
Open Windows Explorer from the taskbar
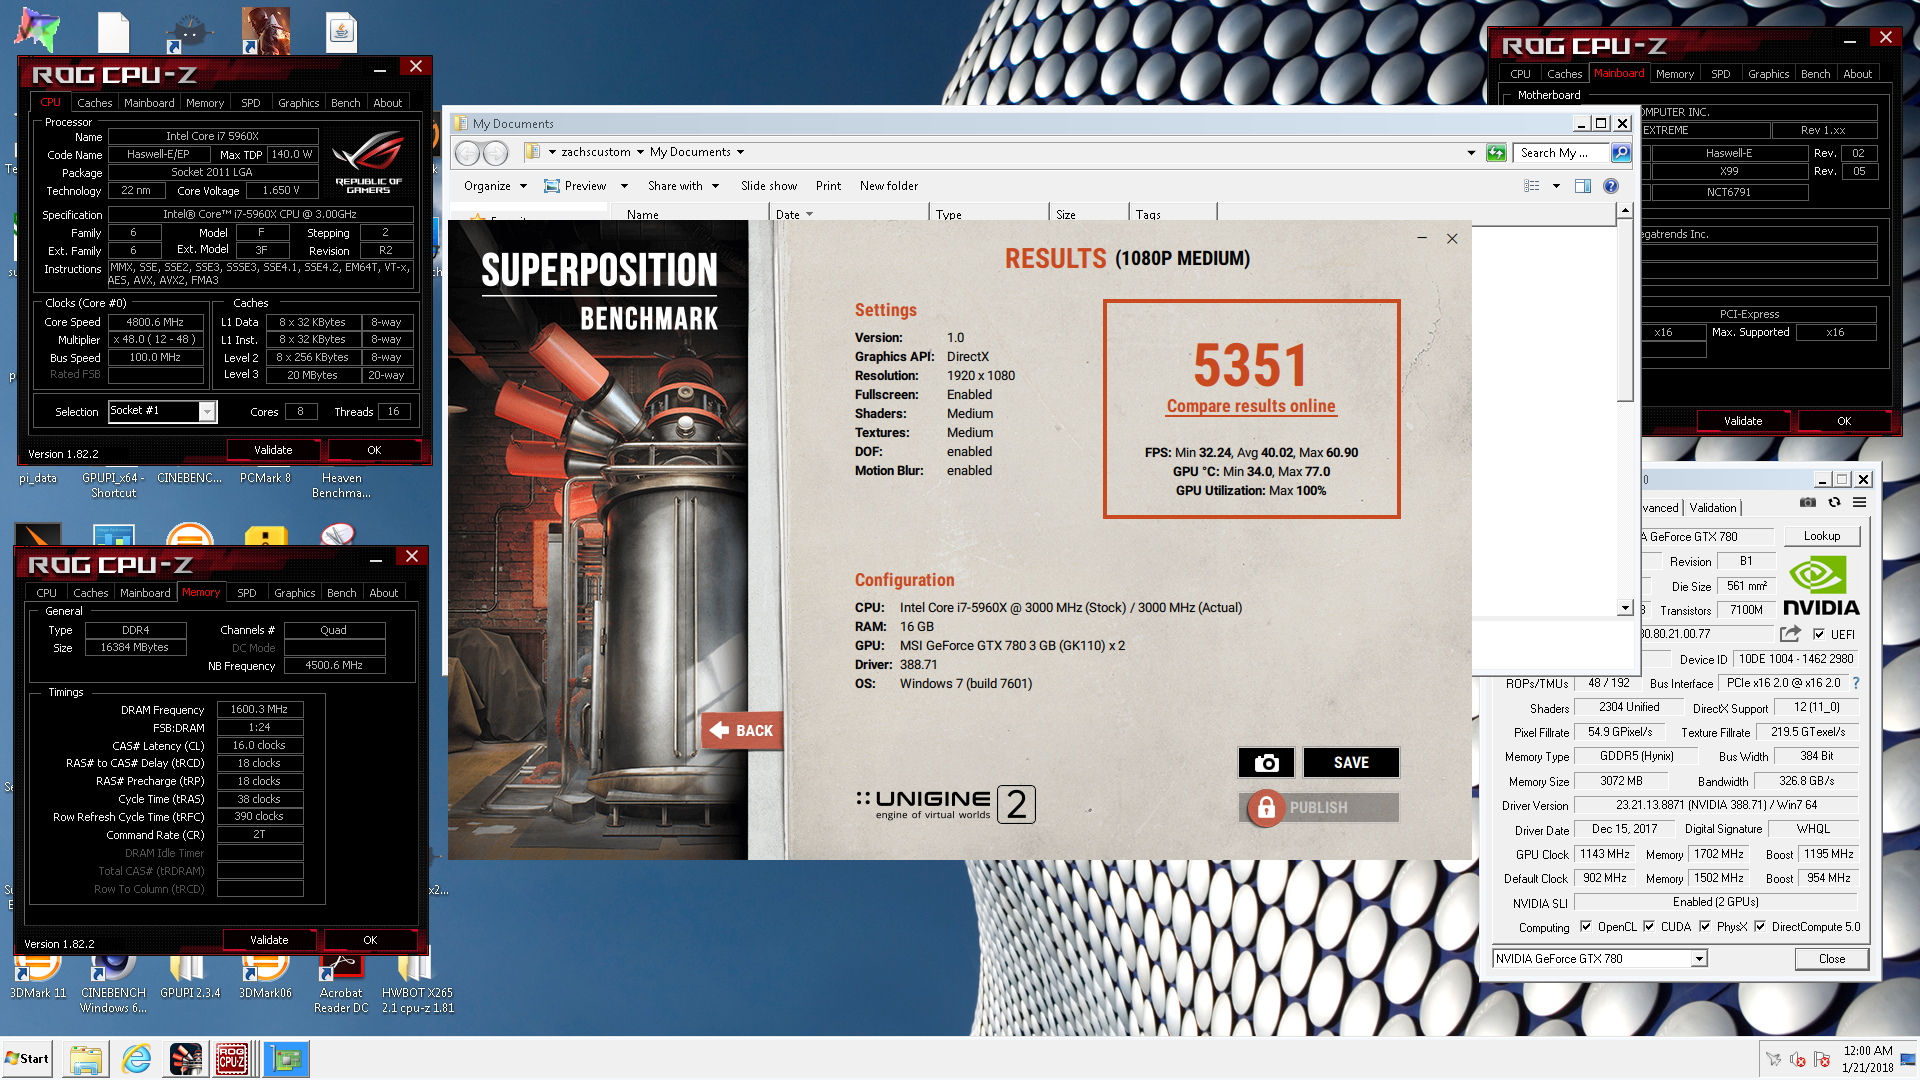[86, 1059]
